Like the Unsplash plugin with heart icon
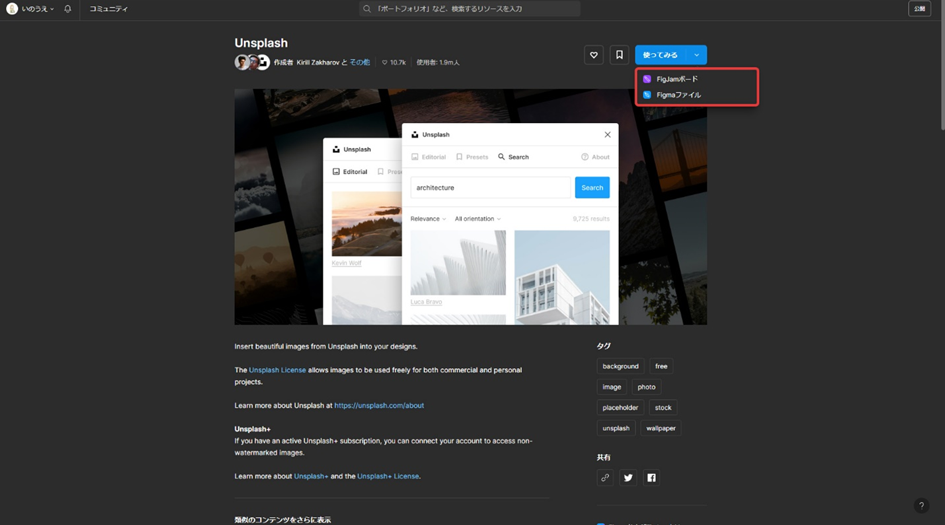The height and width of the screenshot is (525, 945). [x=594, y=55]
